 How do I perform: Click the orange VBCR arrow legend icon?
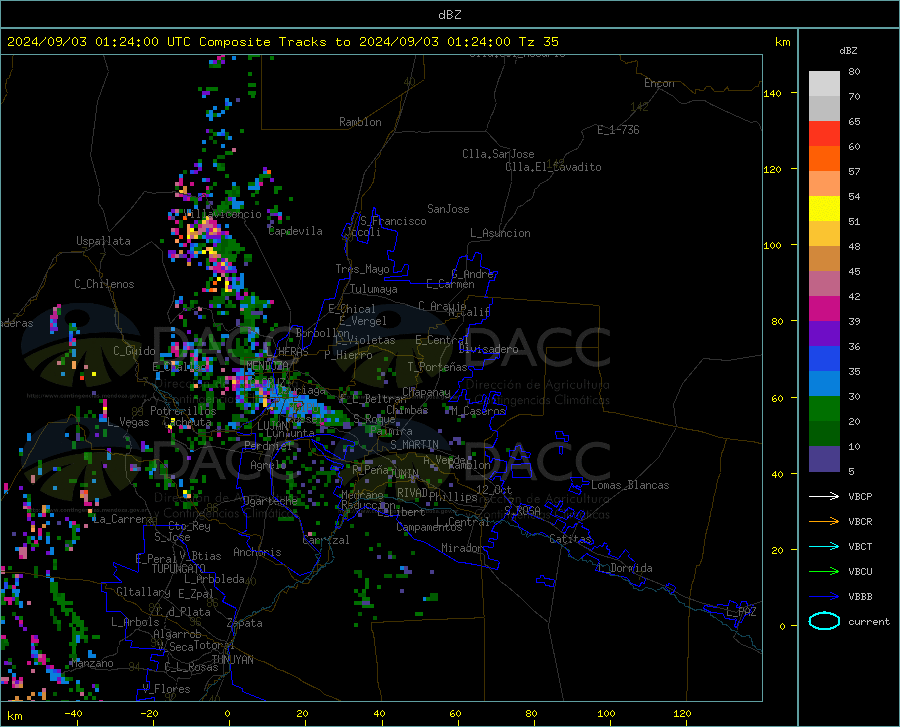pos(824,522)
